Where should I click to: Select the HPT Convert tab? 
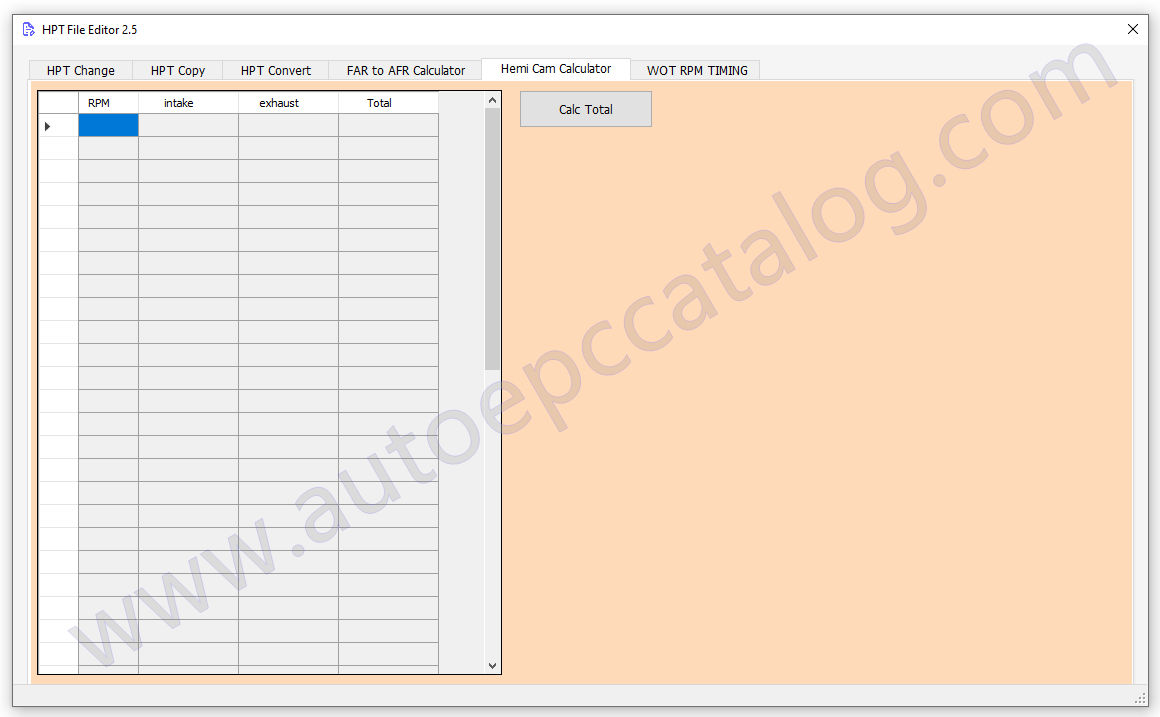(276, 70)
